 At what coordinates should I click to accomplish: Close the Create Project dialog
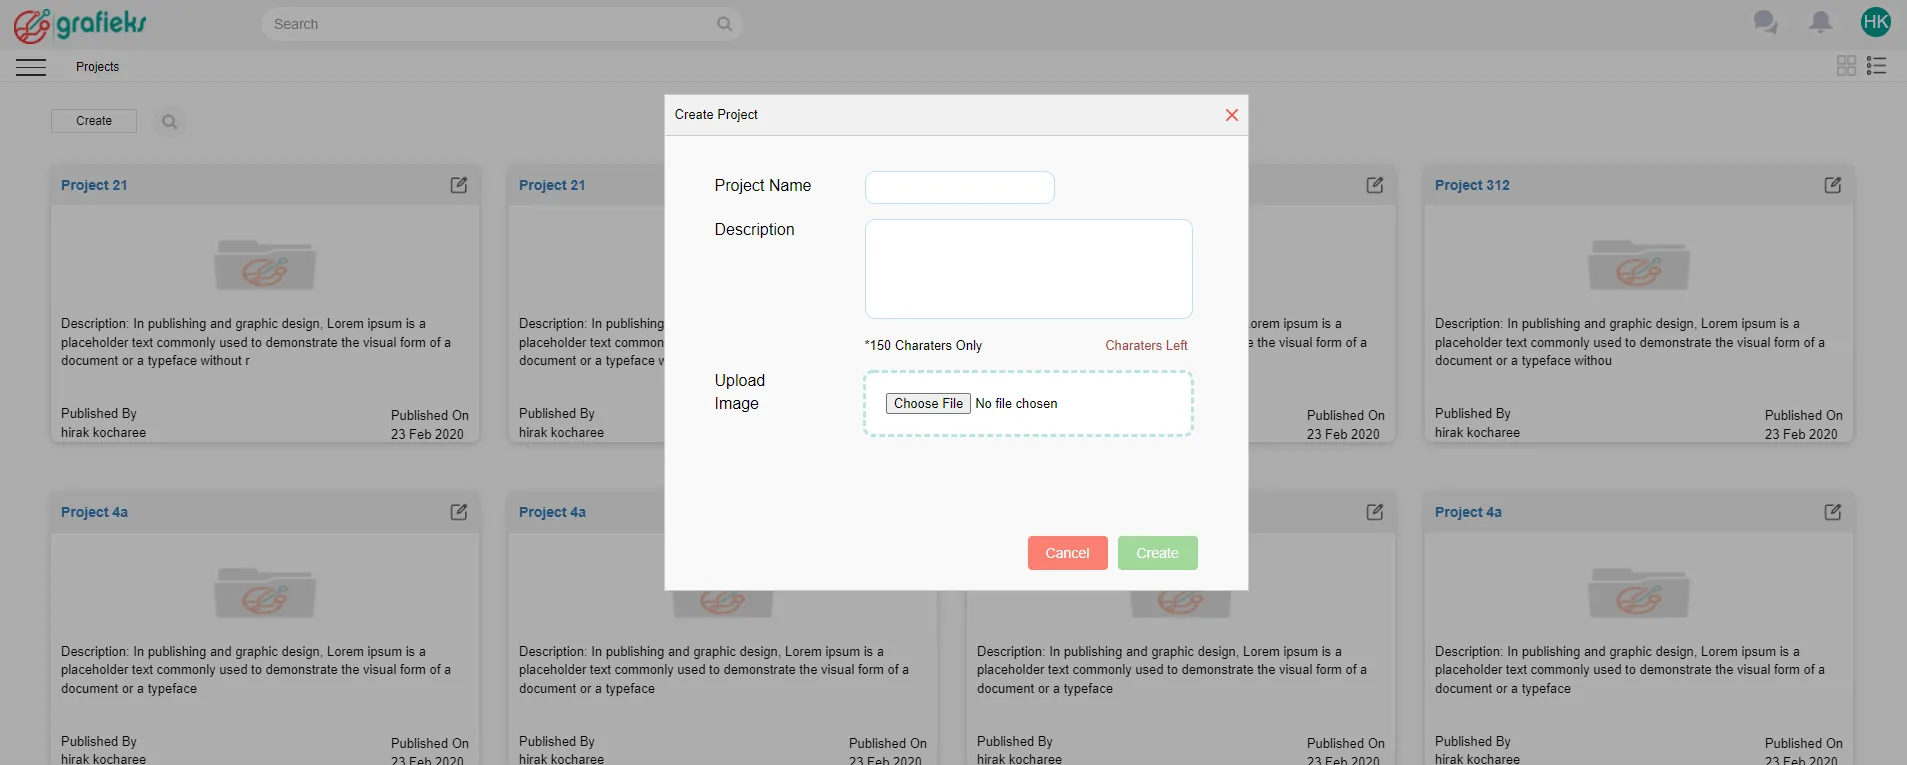1231,115
